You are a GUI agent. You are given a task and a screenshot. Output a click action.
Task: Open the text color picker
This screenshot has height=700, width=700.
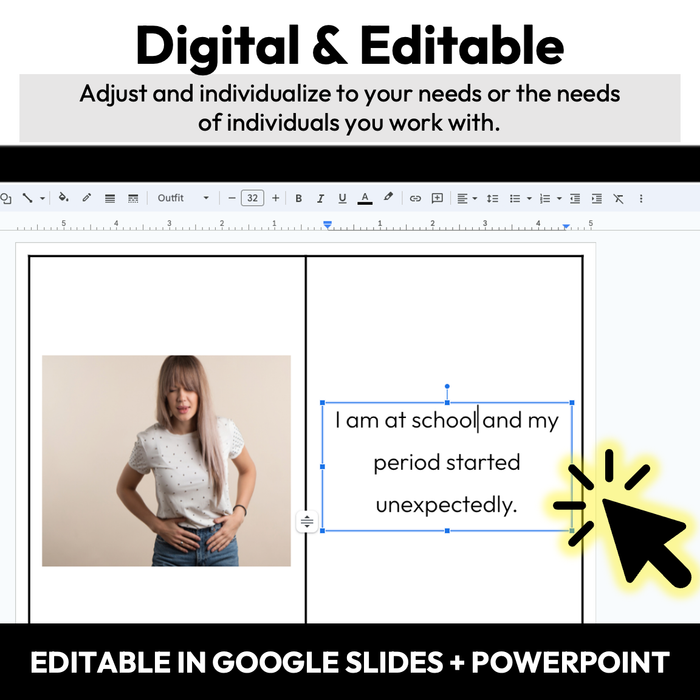coord(365,198)
